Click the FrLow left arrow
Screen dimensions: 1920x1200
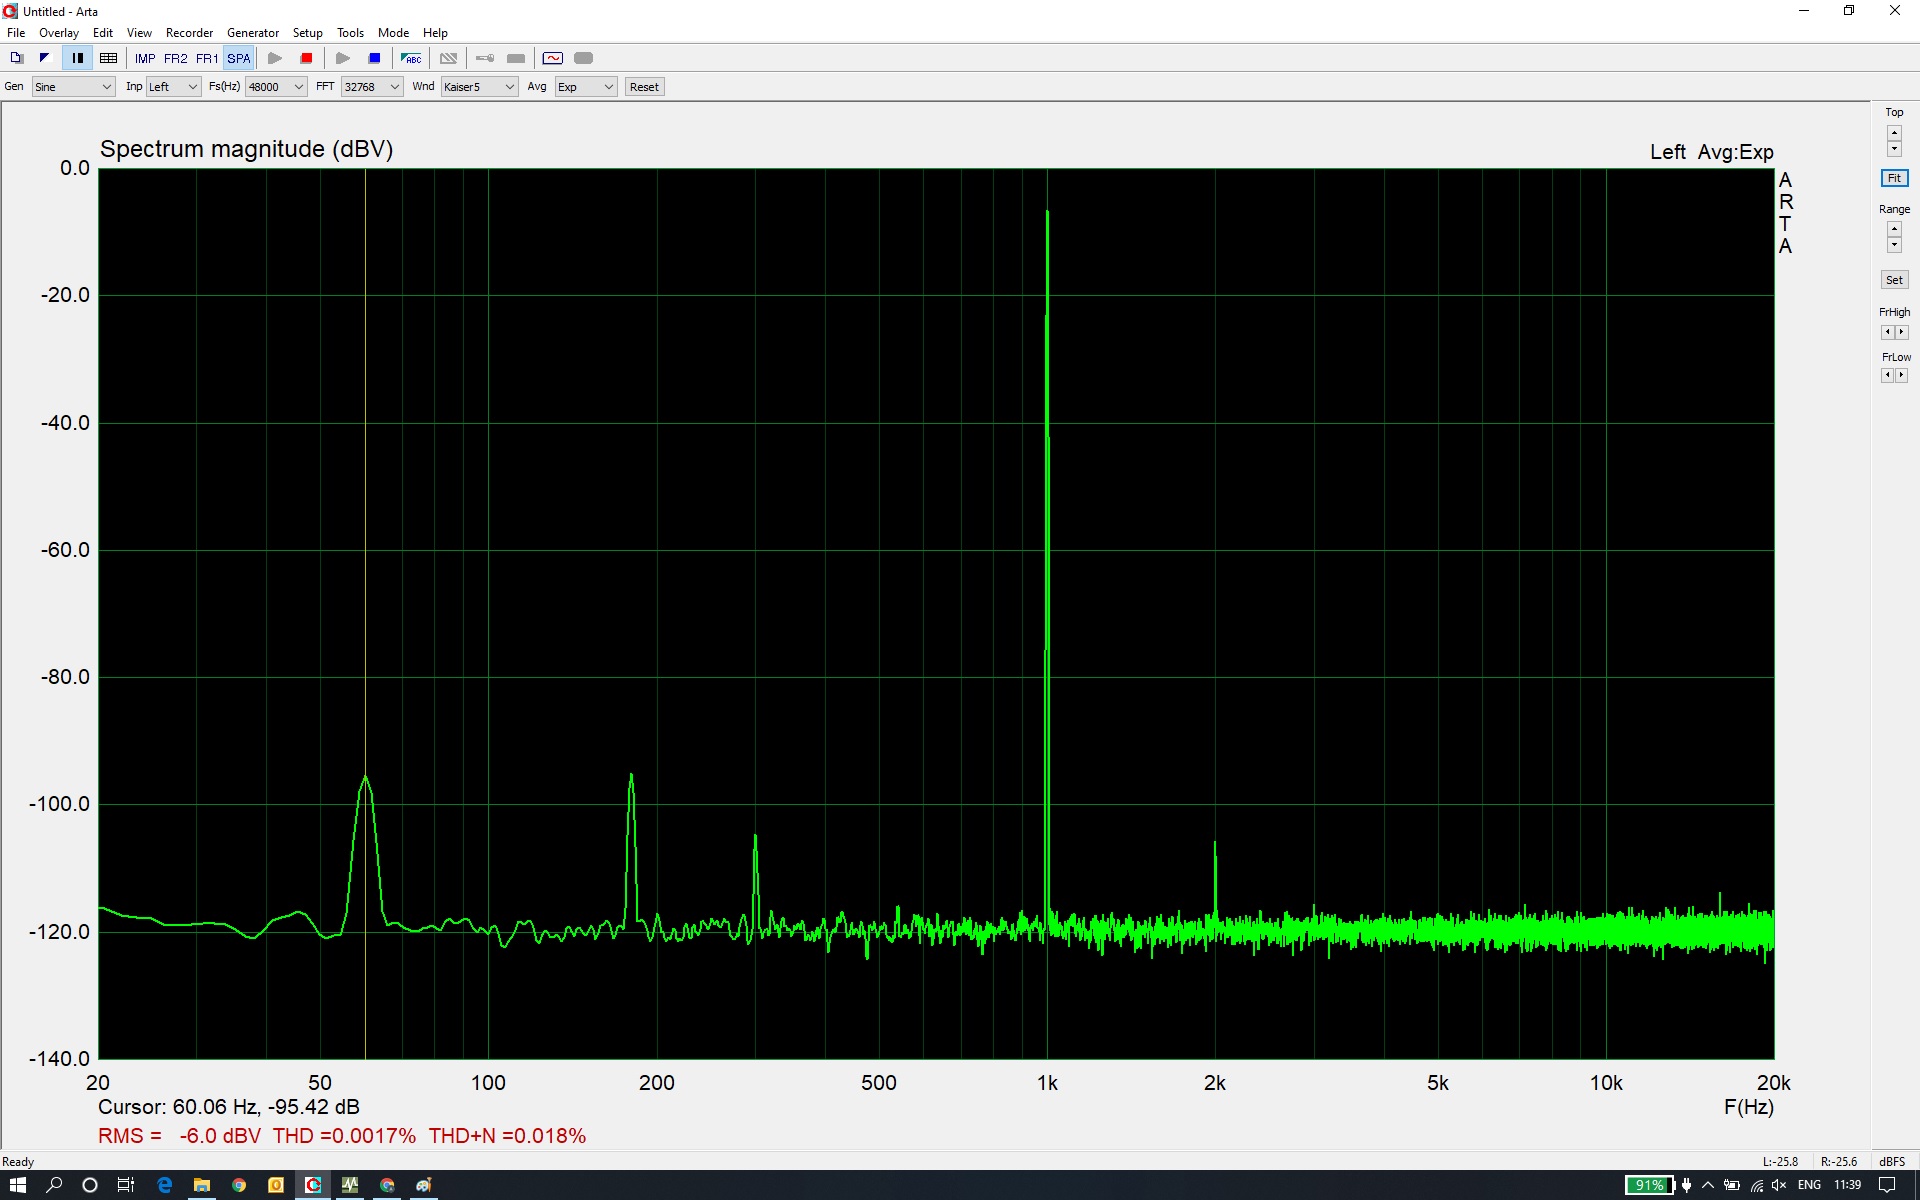click(1887, 375)
